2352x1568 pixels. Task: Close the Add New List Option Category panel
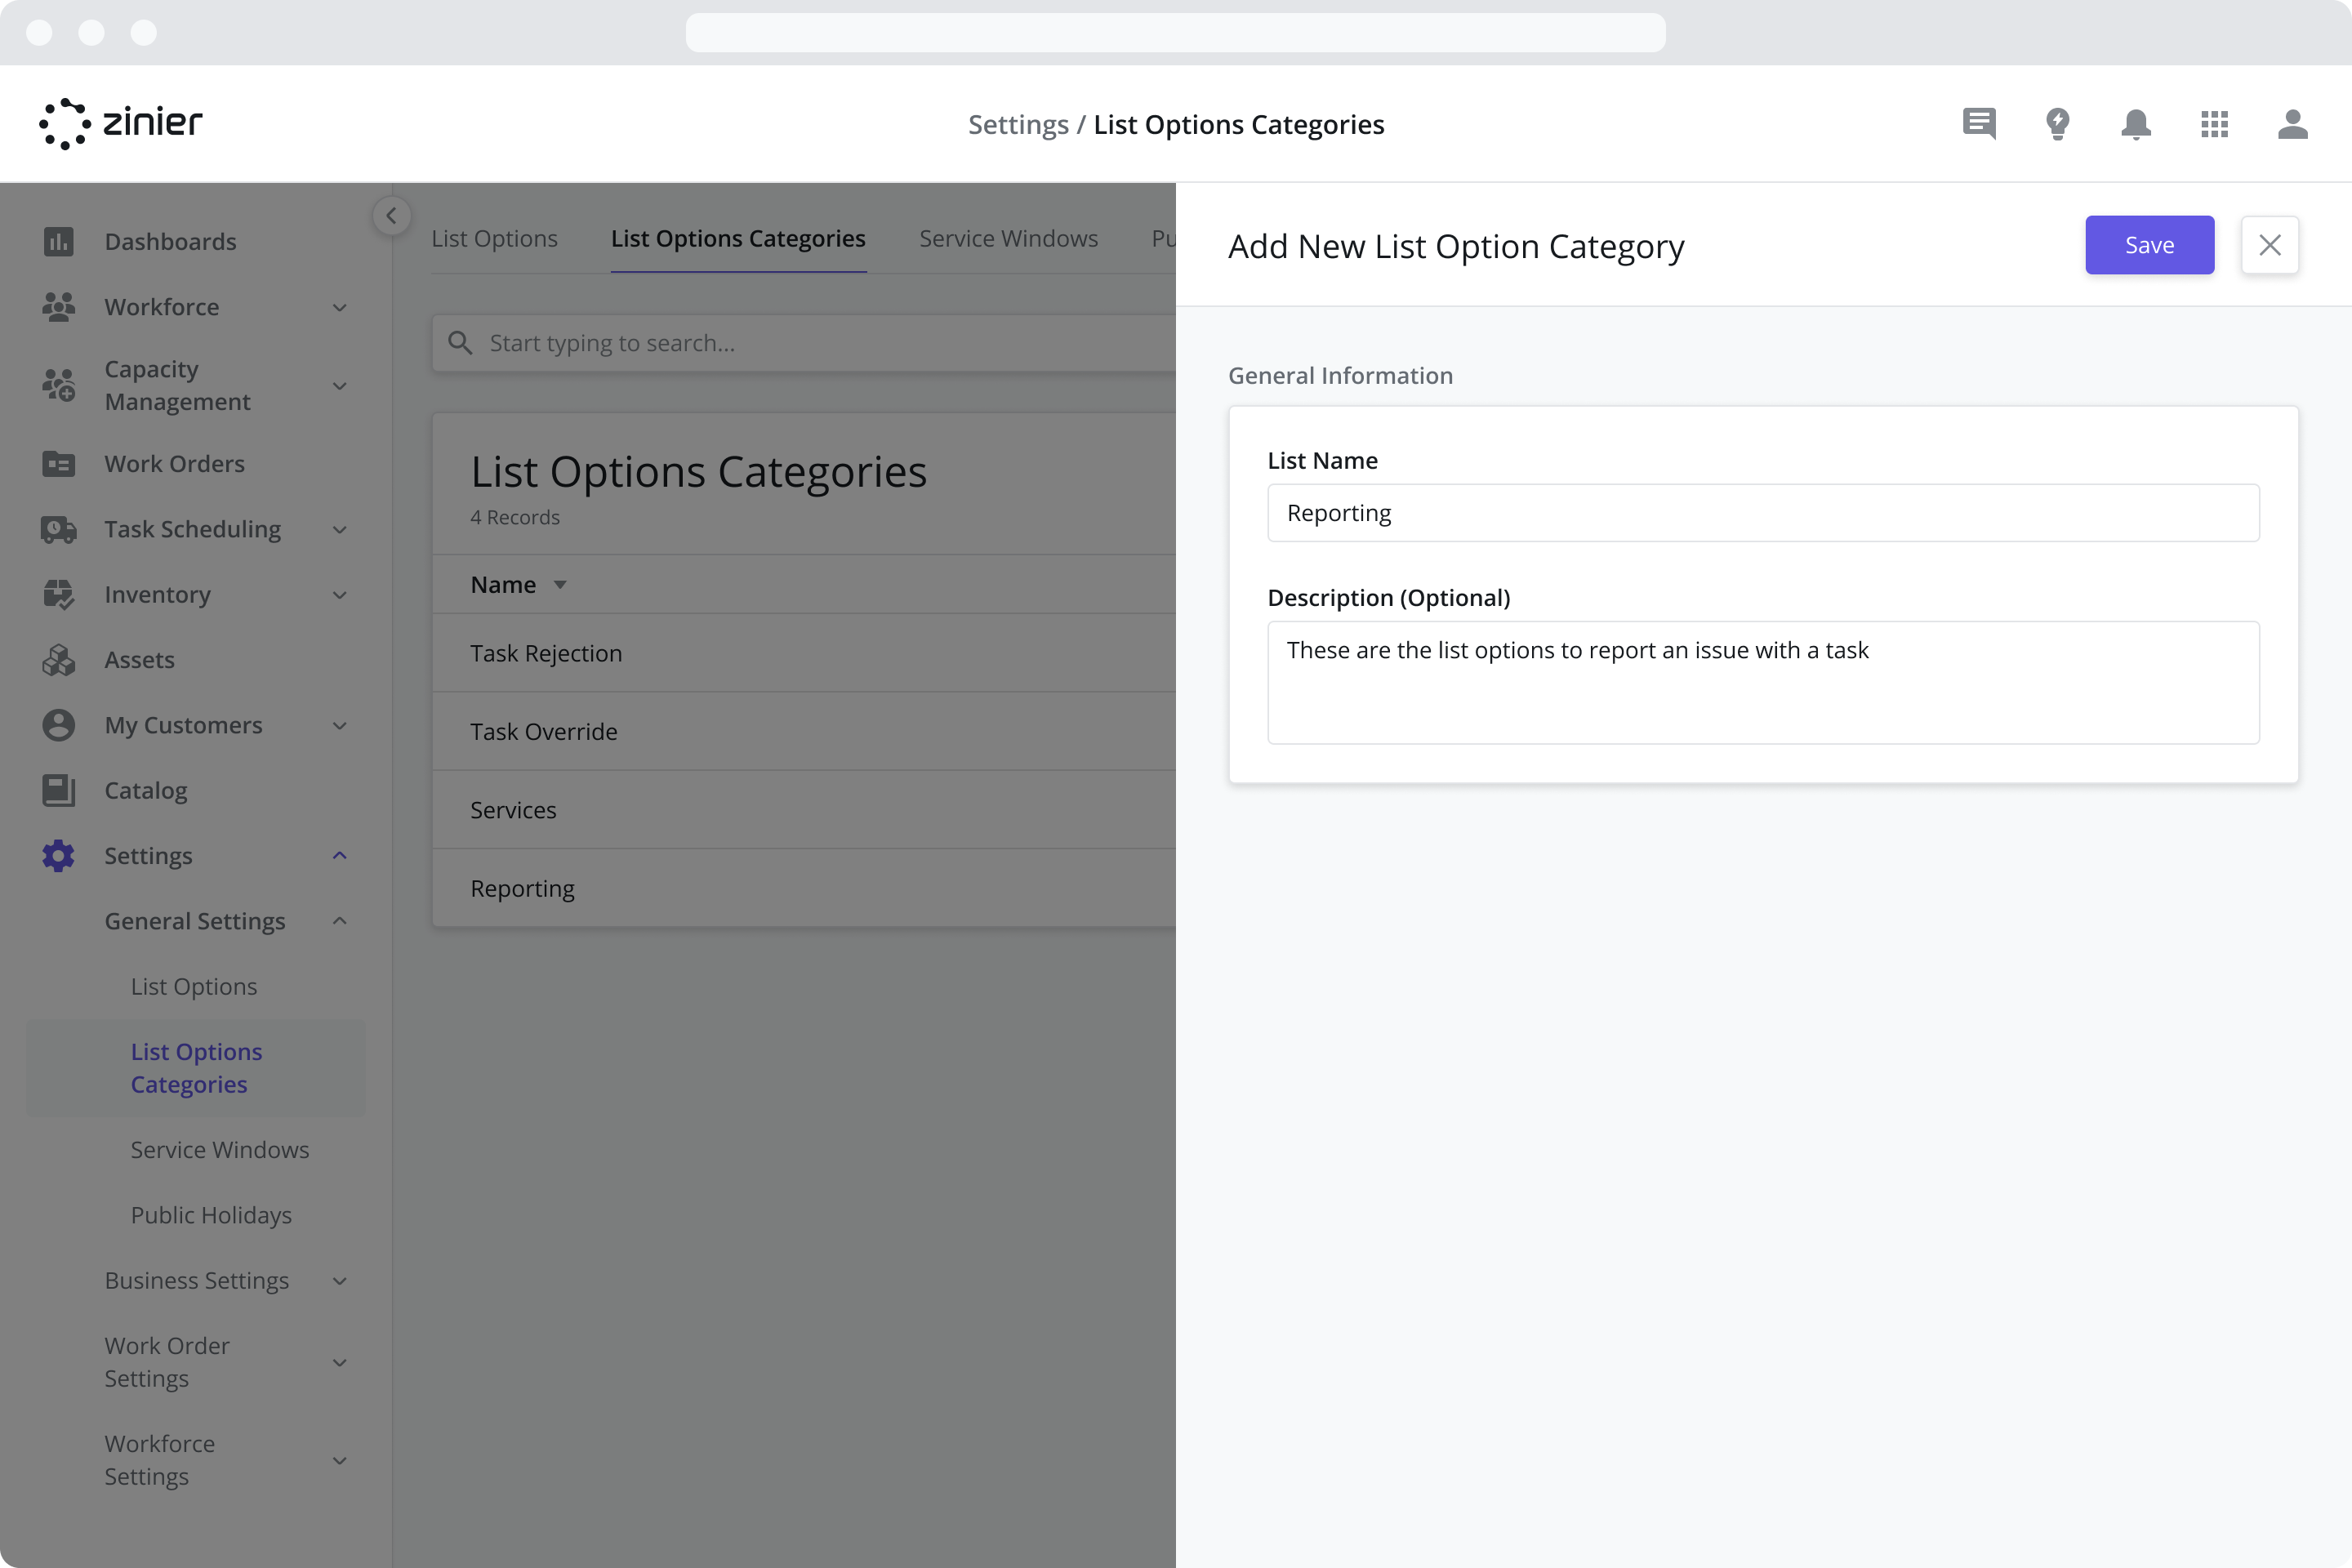pos(2269,245)
